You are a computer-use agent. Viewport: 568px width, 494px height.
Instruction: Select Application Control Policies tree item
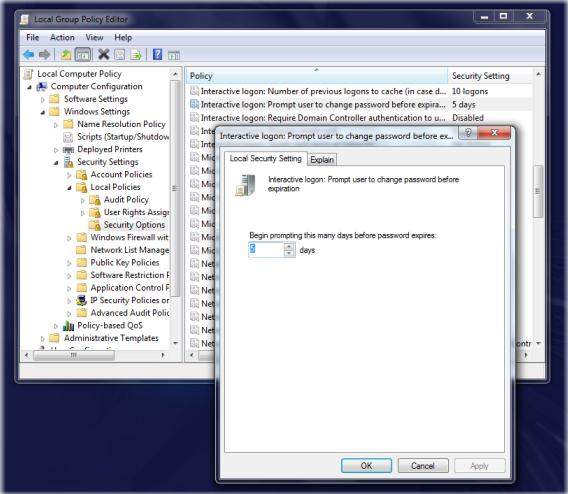click(x=130, y=288)
